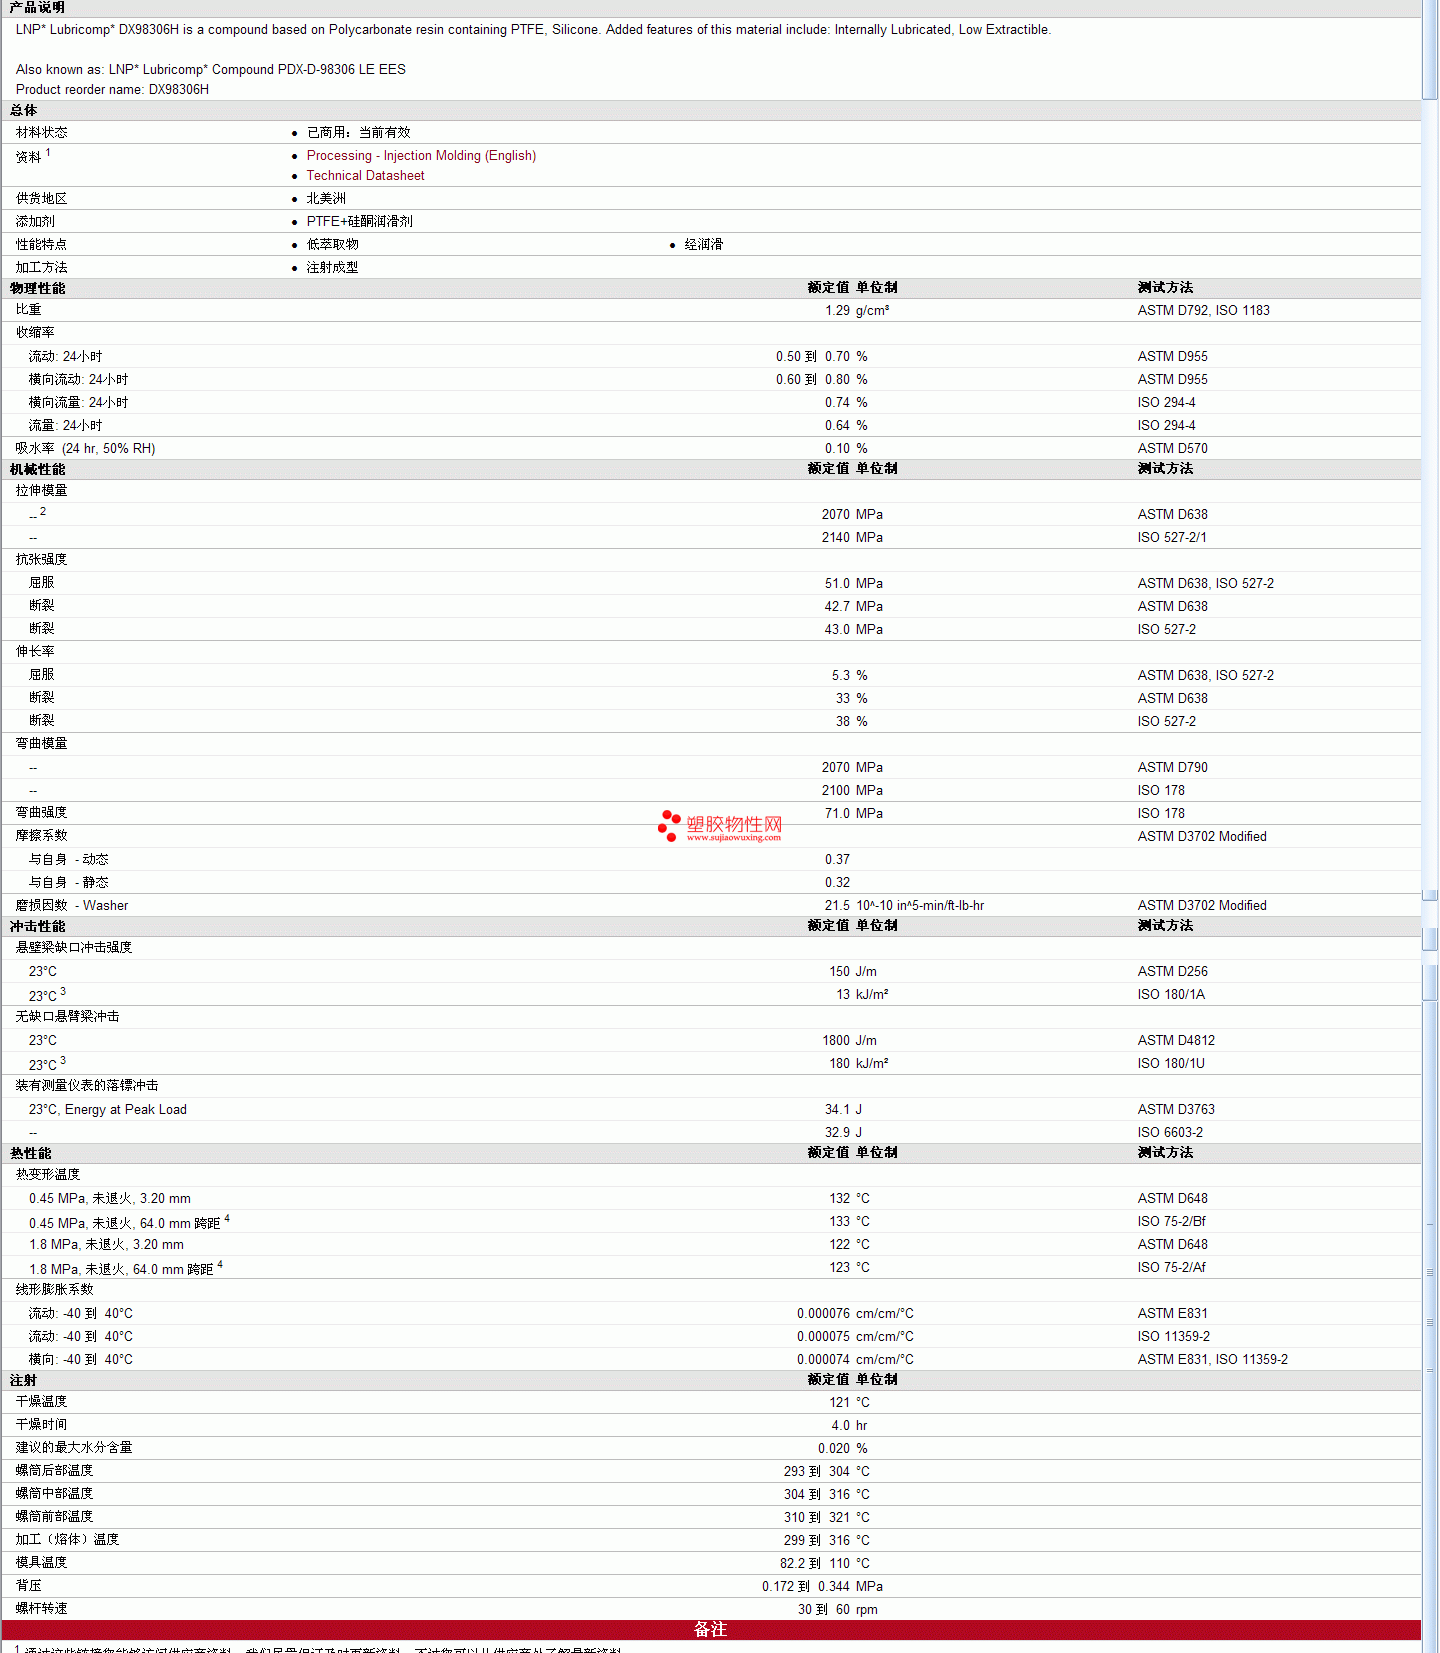Image resolution: width=1440 pixels, height=1653 pixels.
Task: Select the "Product reorder name: DX98306H" line
Action: pyautogui.click(x=112, y=90)
